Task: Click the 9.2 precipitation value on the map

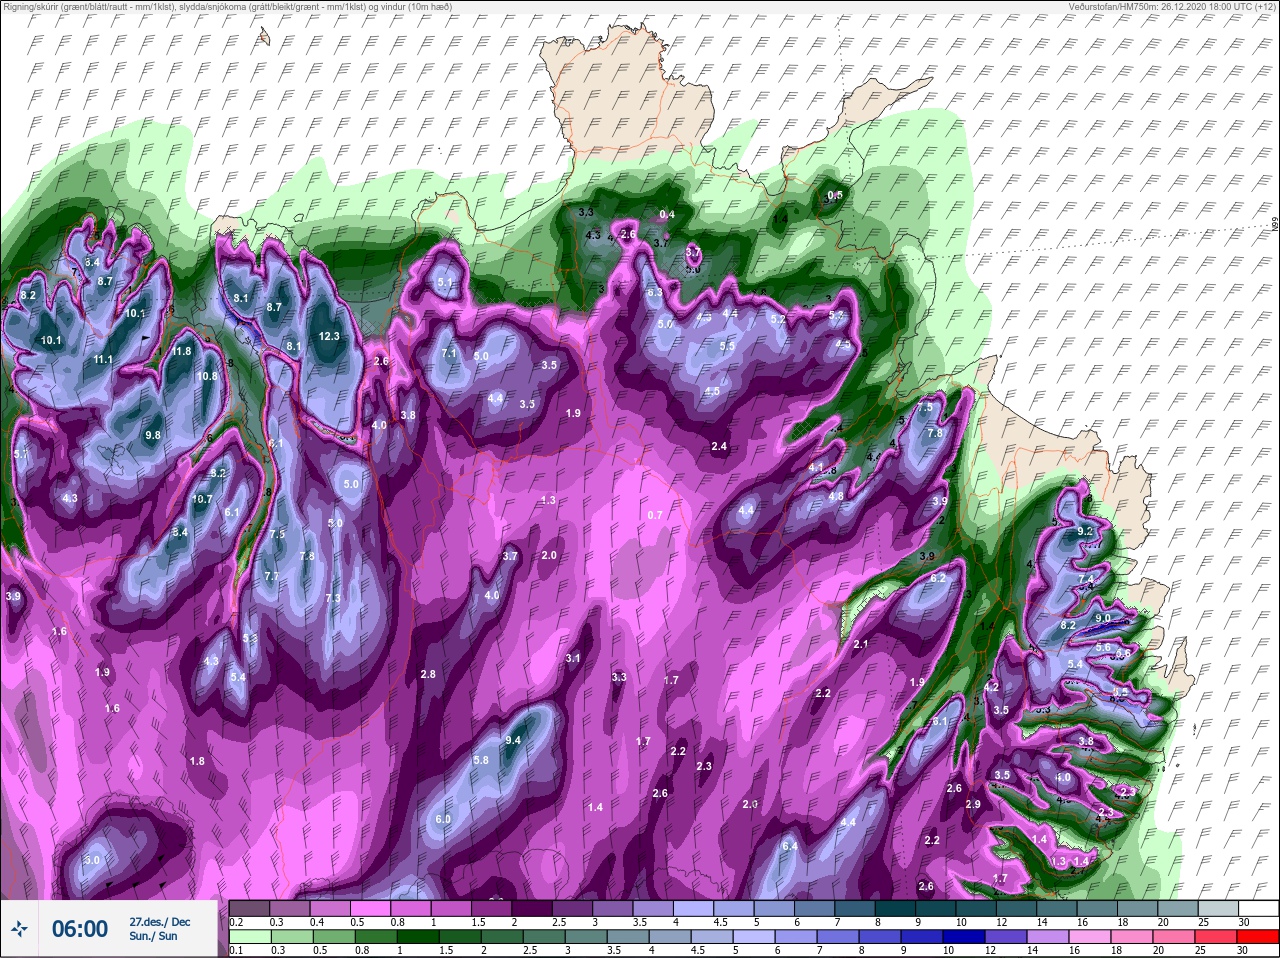Action: (1085, 531)
